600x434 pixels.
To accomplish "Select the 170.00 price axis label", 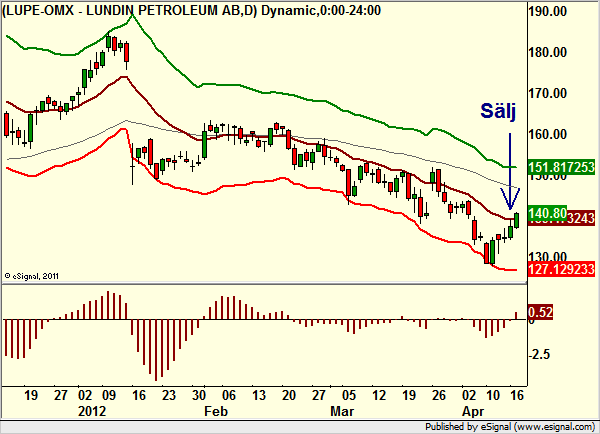I will [x=548, y=93].
